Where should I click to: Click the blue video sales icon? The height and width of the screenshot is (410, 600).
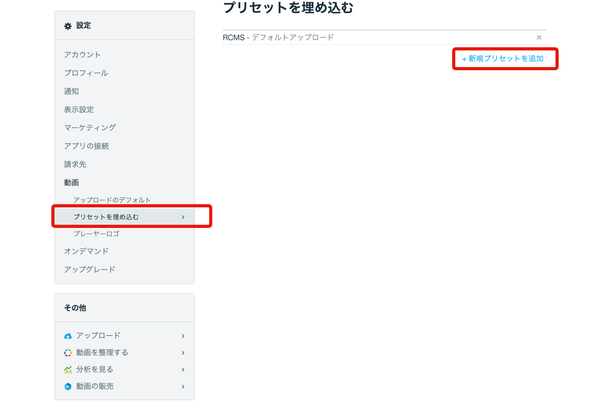tap(68, 386)
